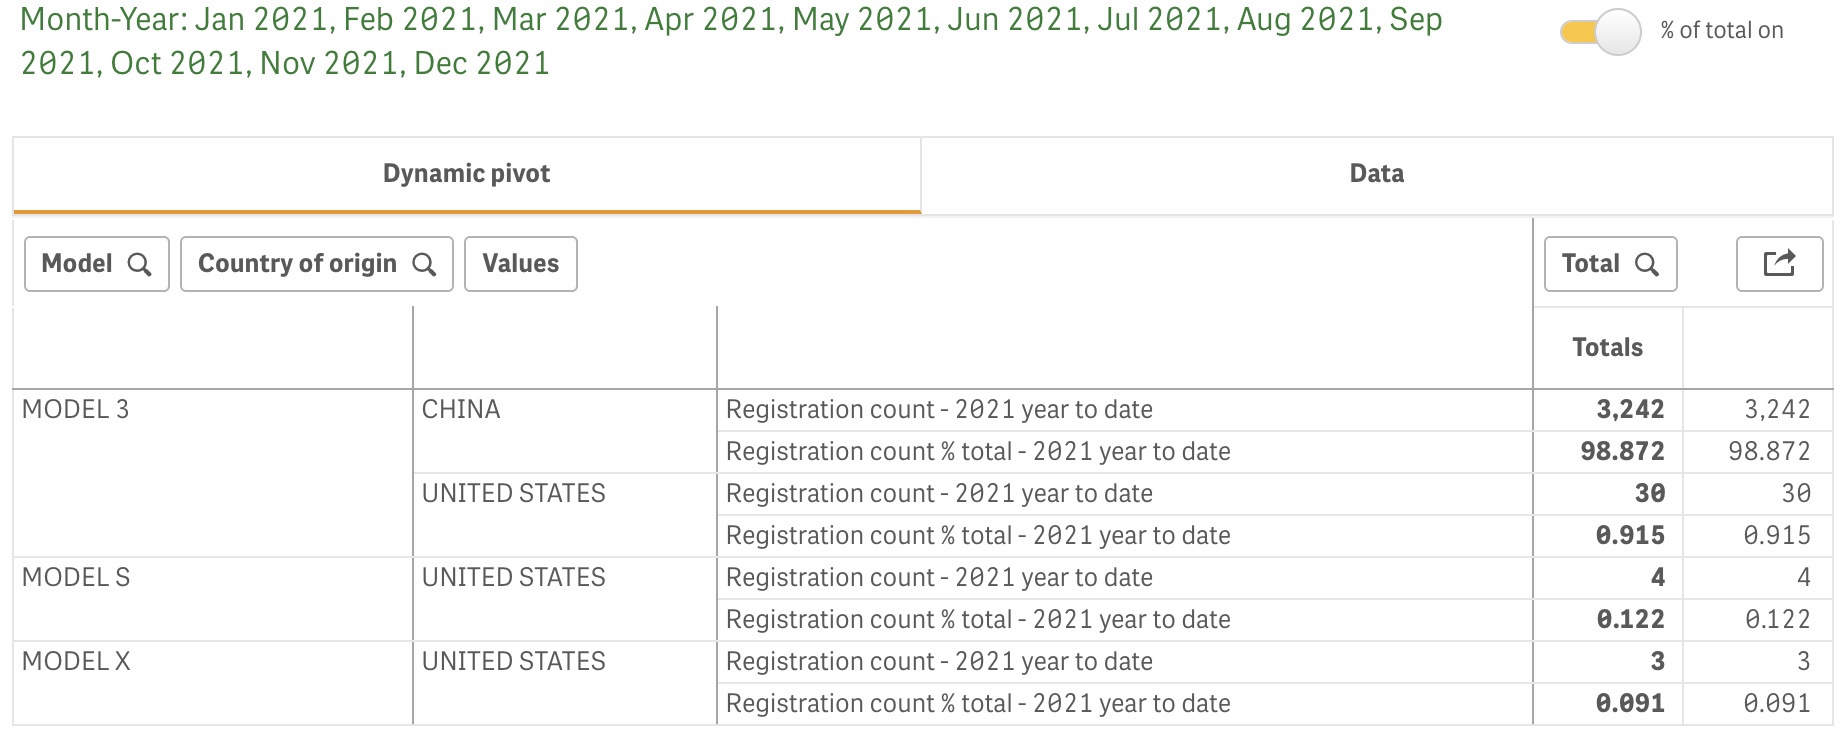
Task: Toggle the % of total switch
Action: [1600, 32]
